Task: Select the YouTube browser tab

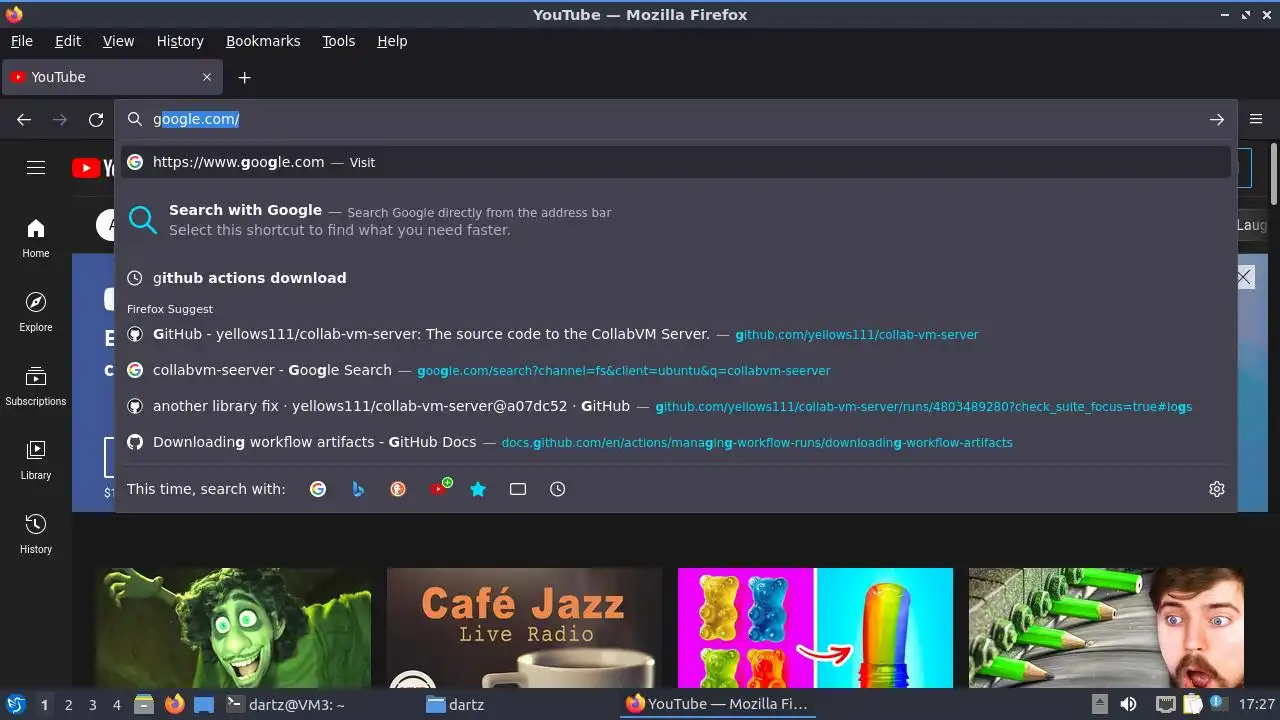Action: pos(112,77)
